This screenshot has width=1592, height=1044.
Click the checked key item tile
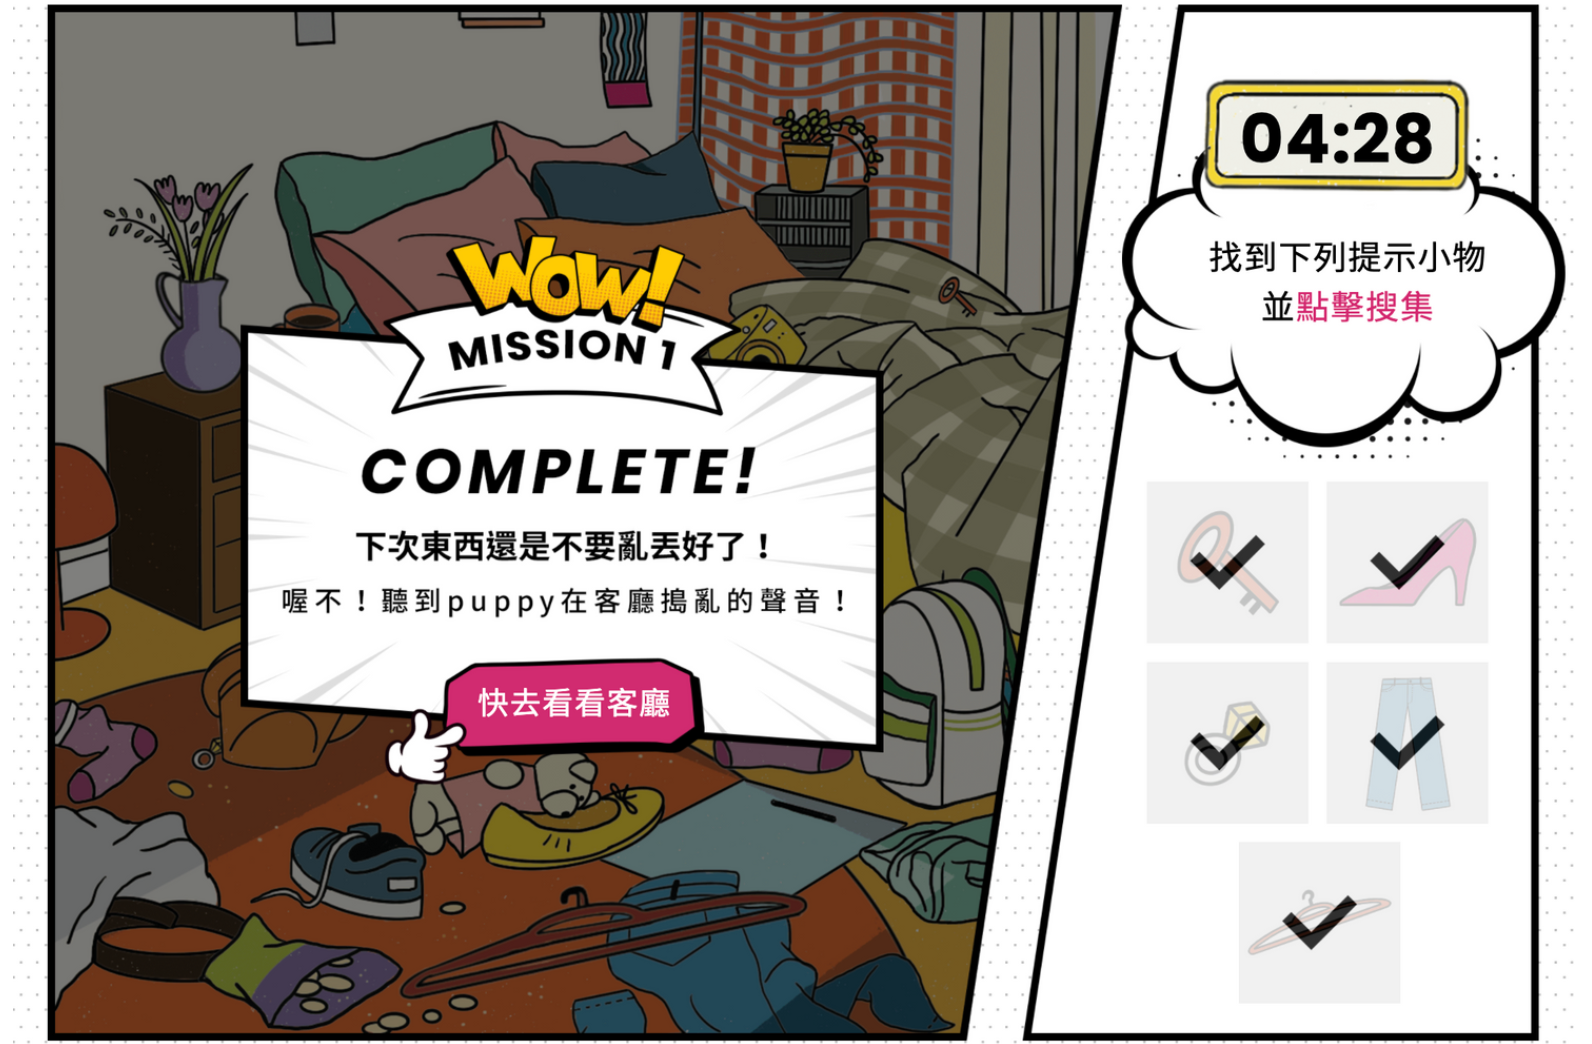pos(1227,562)
